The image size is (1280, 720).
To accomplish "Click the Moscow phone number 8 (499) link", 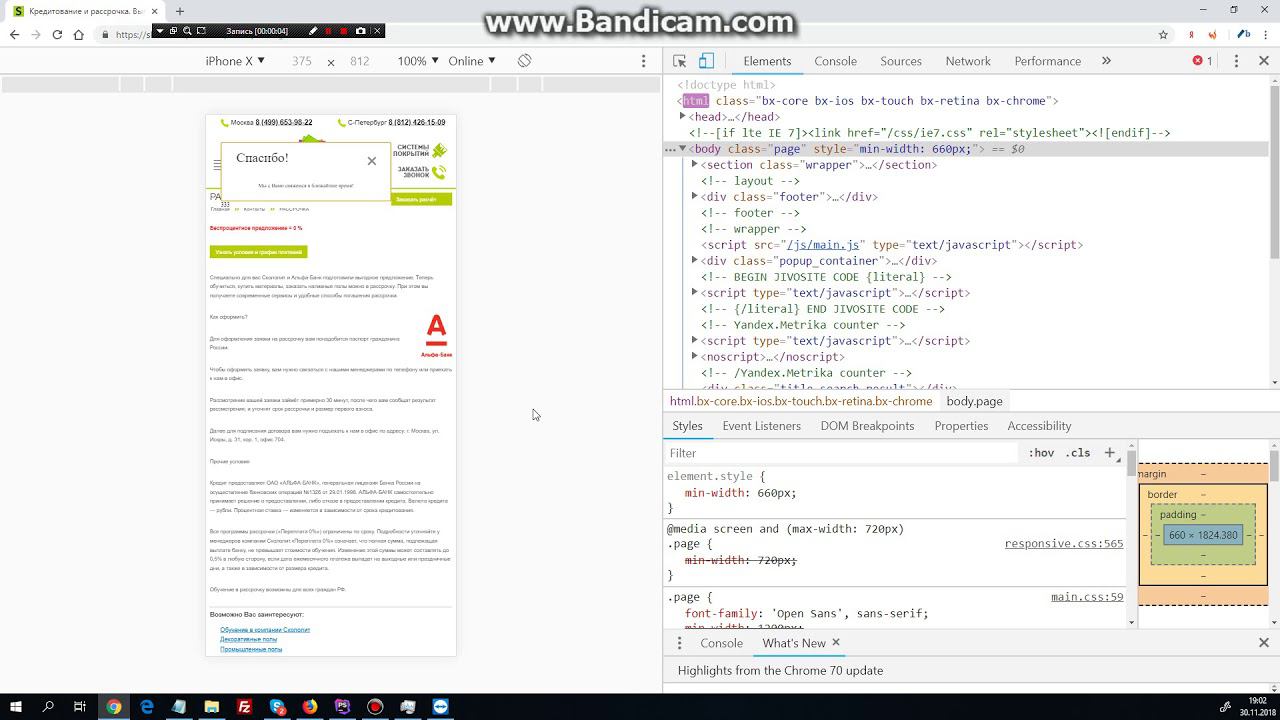I will 283,123.
